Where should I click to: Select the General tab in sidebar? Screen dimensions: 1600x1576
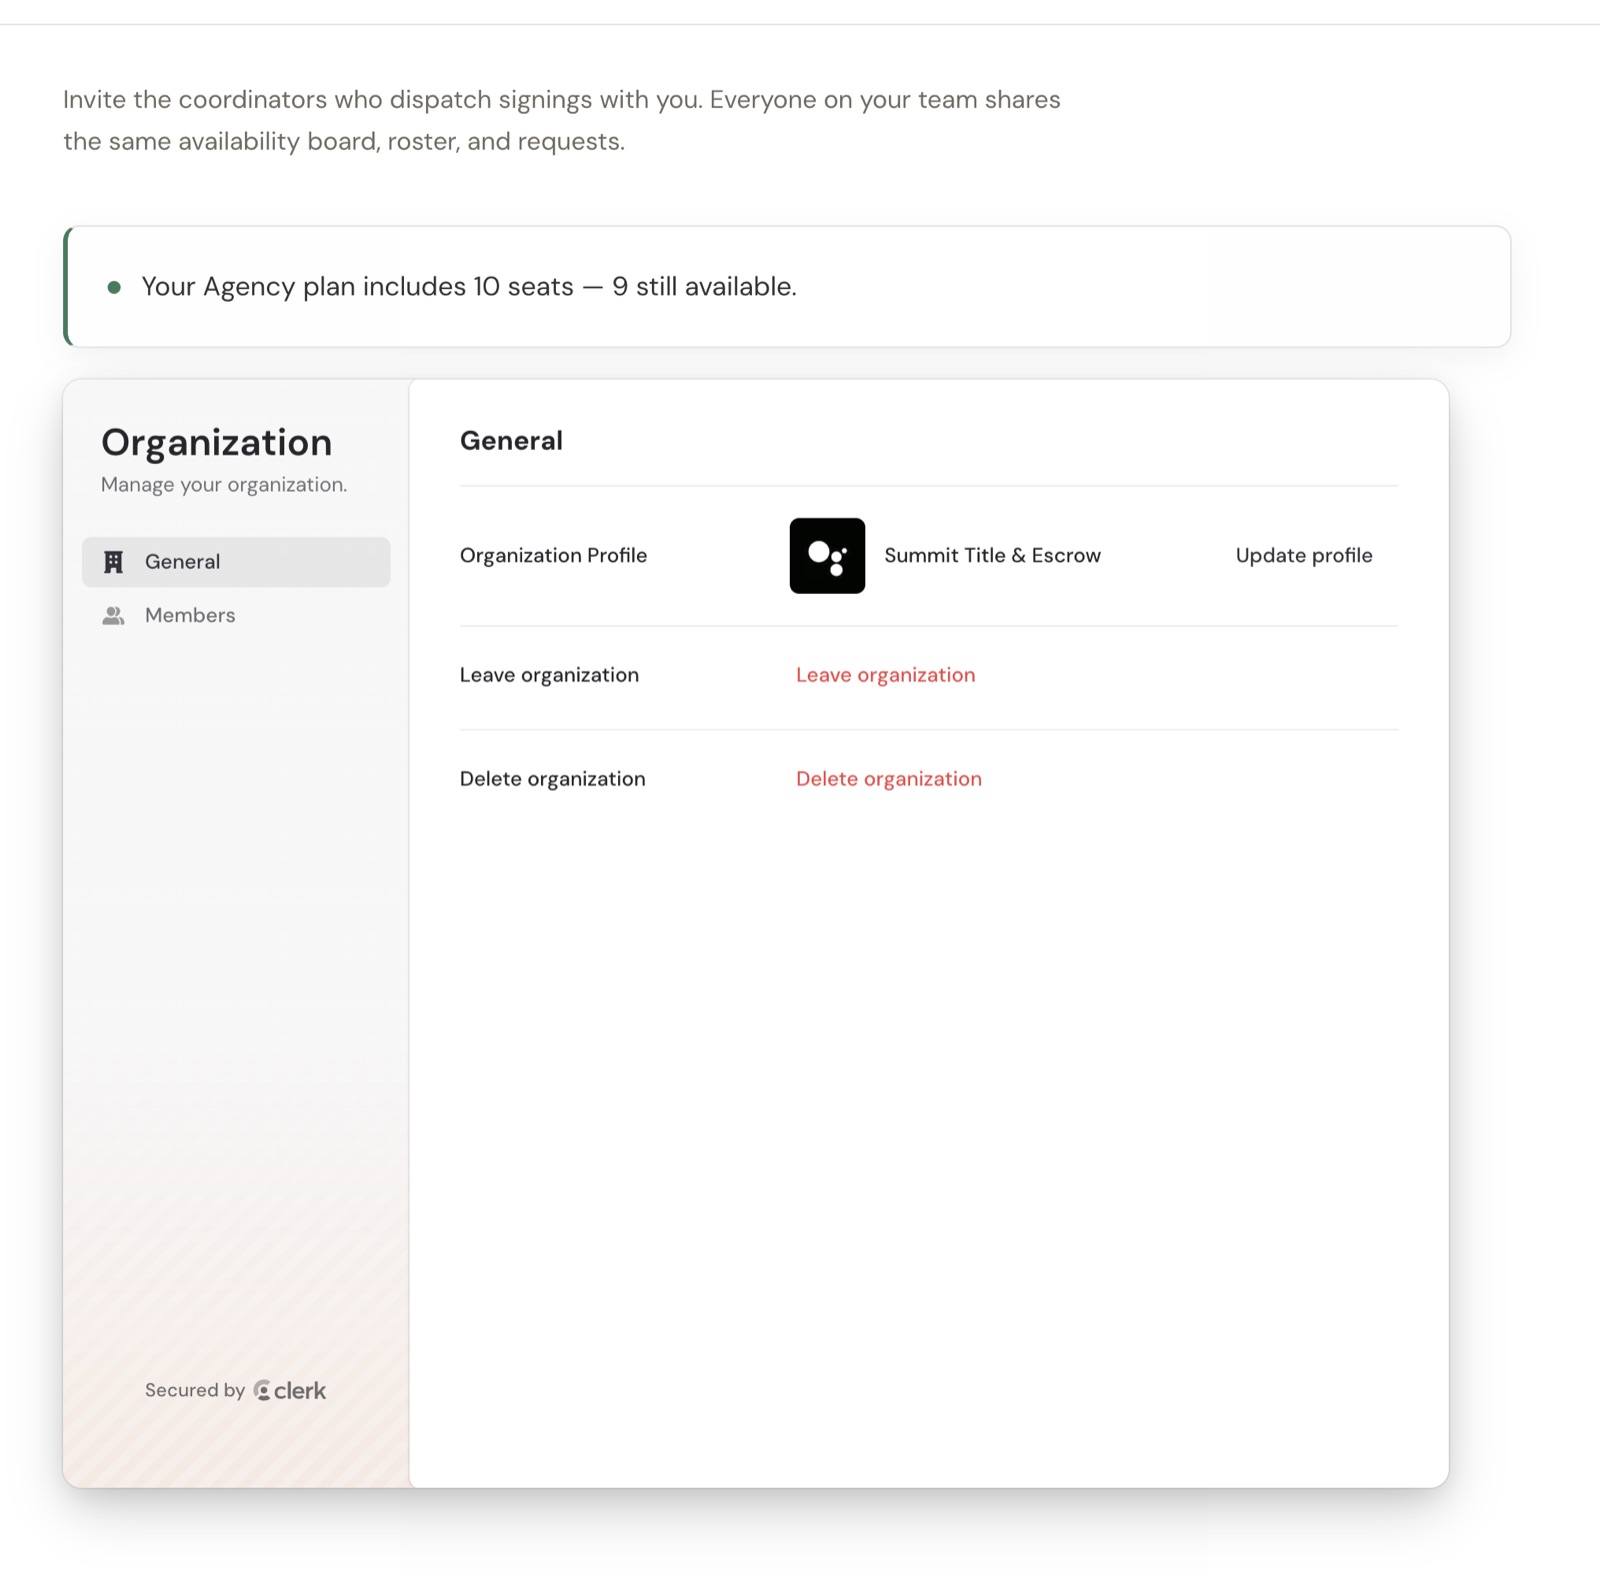(x=236, y=562)
